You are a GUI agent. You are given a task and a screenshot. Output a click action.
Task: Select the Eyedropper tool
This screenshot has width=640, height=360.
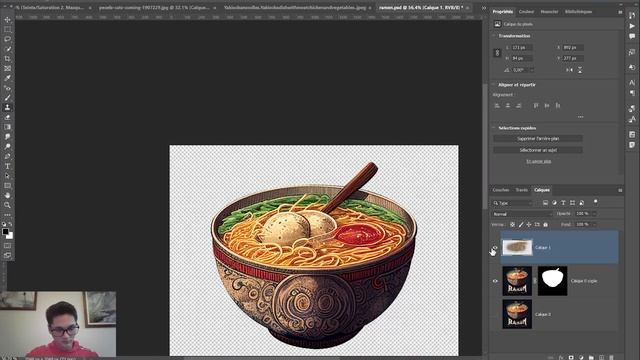(7, 78)
